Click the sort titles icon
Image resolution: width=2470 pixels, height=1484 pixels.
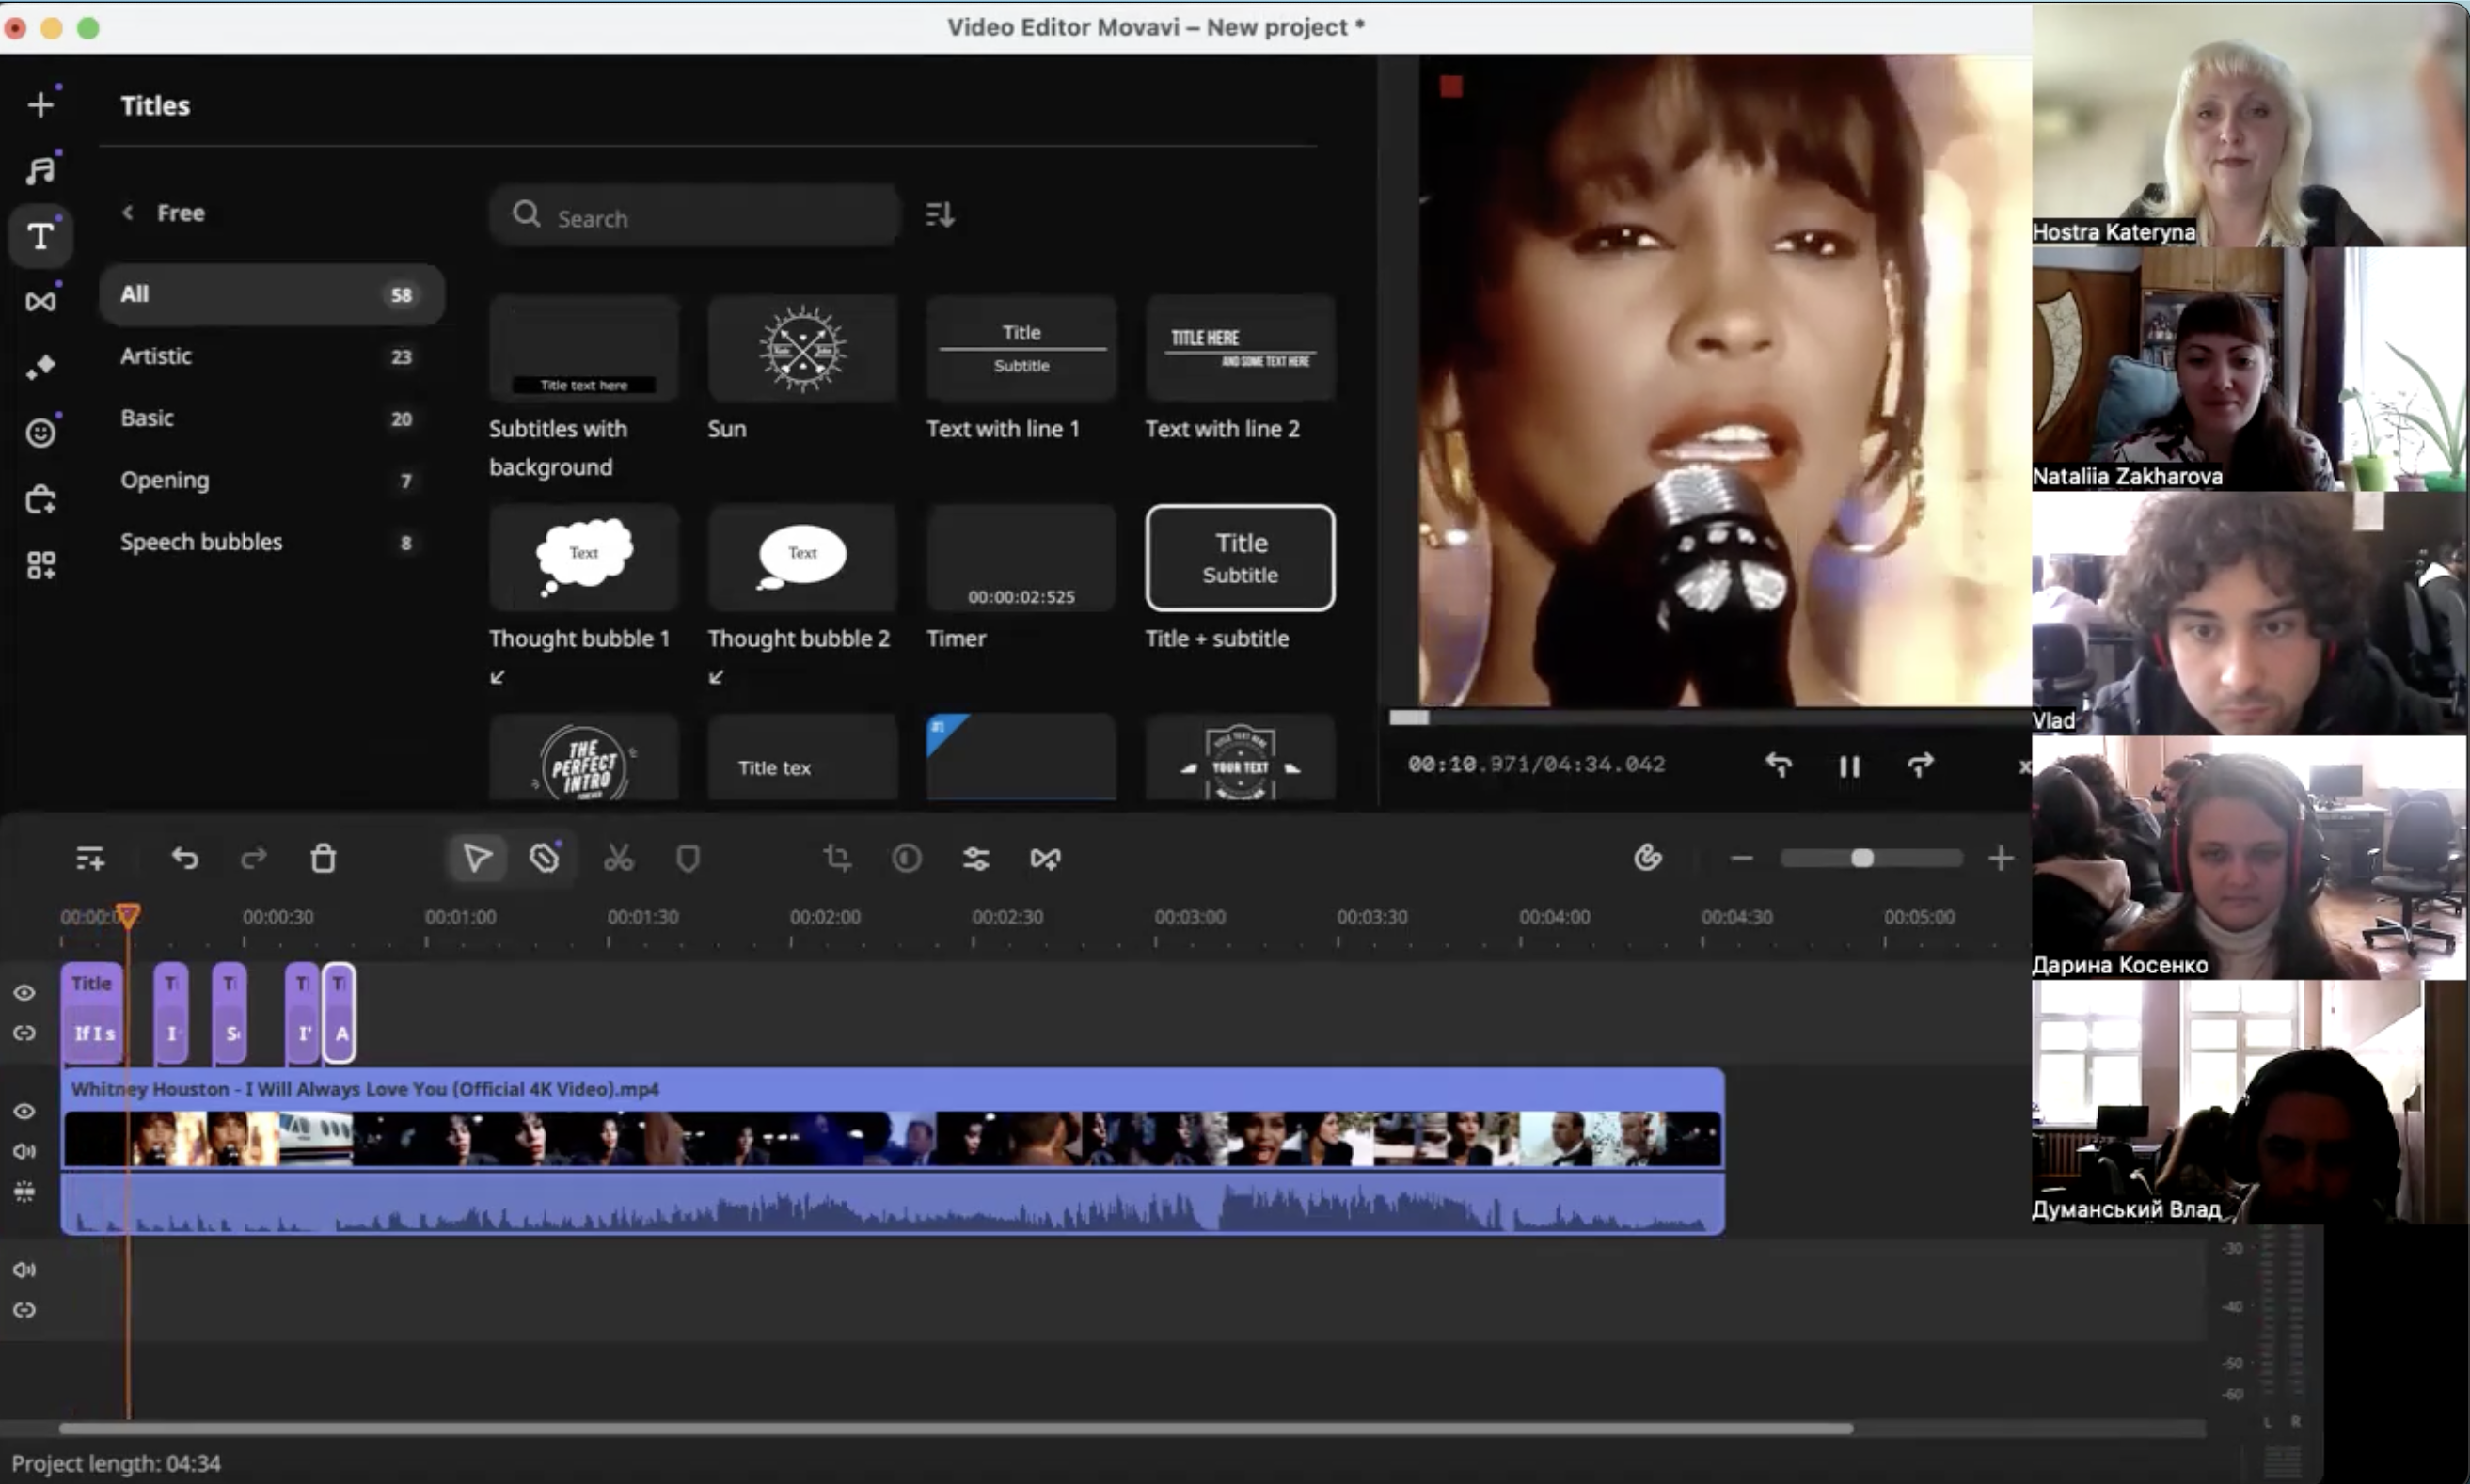pyautogui.click(x=939, y=214)
